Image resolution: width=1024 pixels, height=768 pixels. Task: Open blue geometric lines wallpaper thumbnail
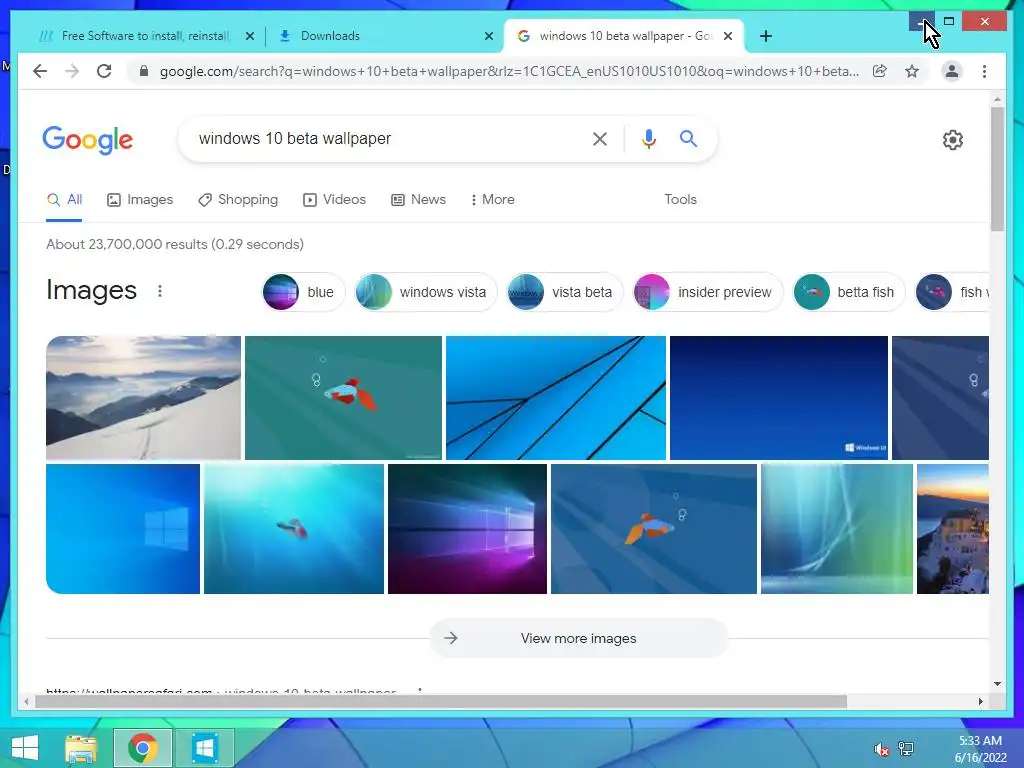pos(556,398)
